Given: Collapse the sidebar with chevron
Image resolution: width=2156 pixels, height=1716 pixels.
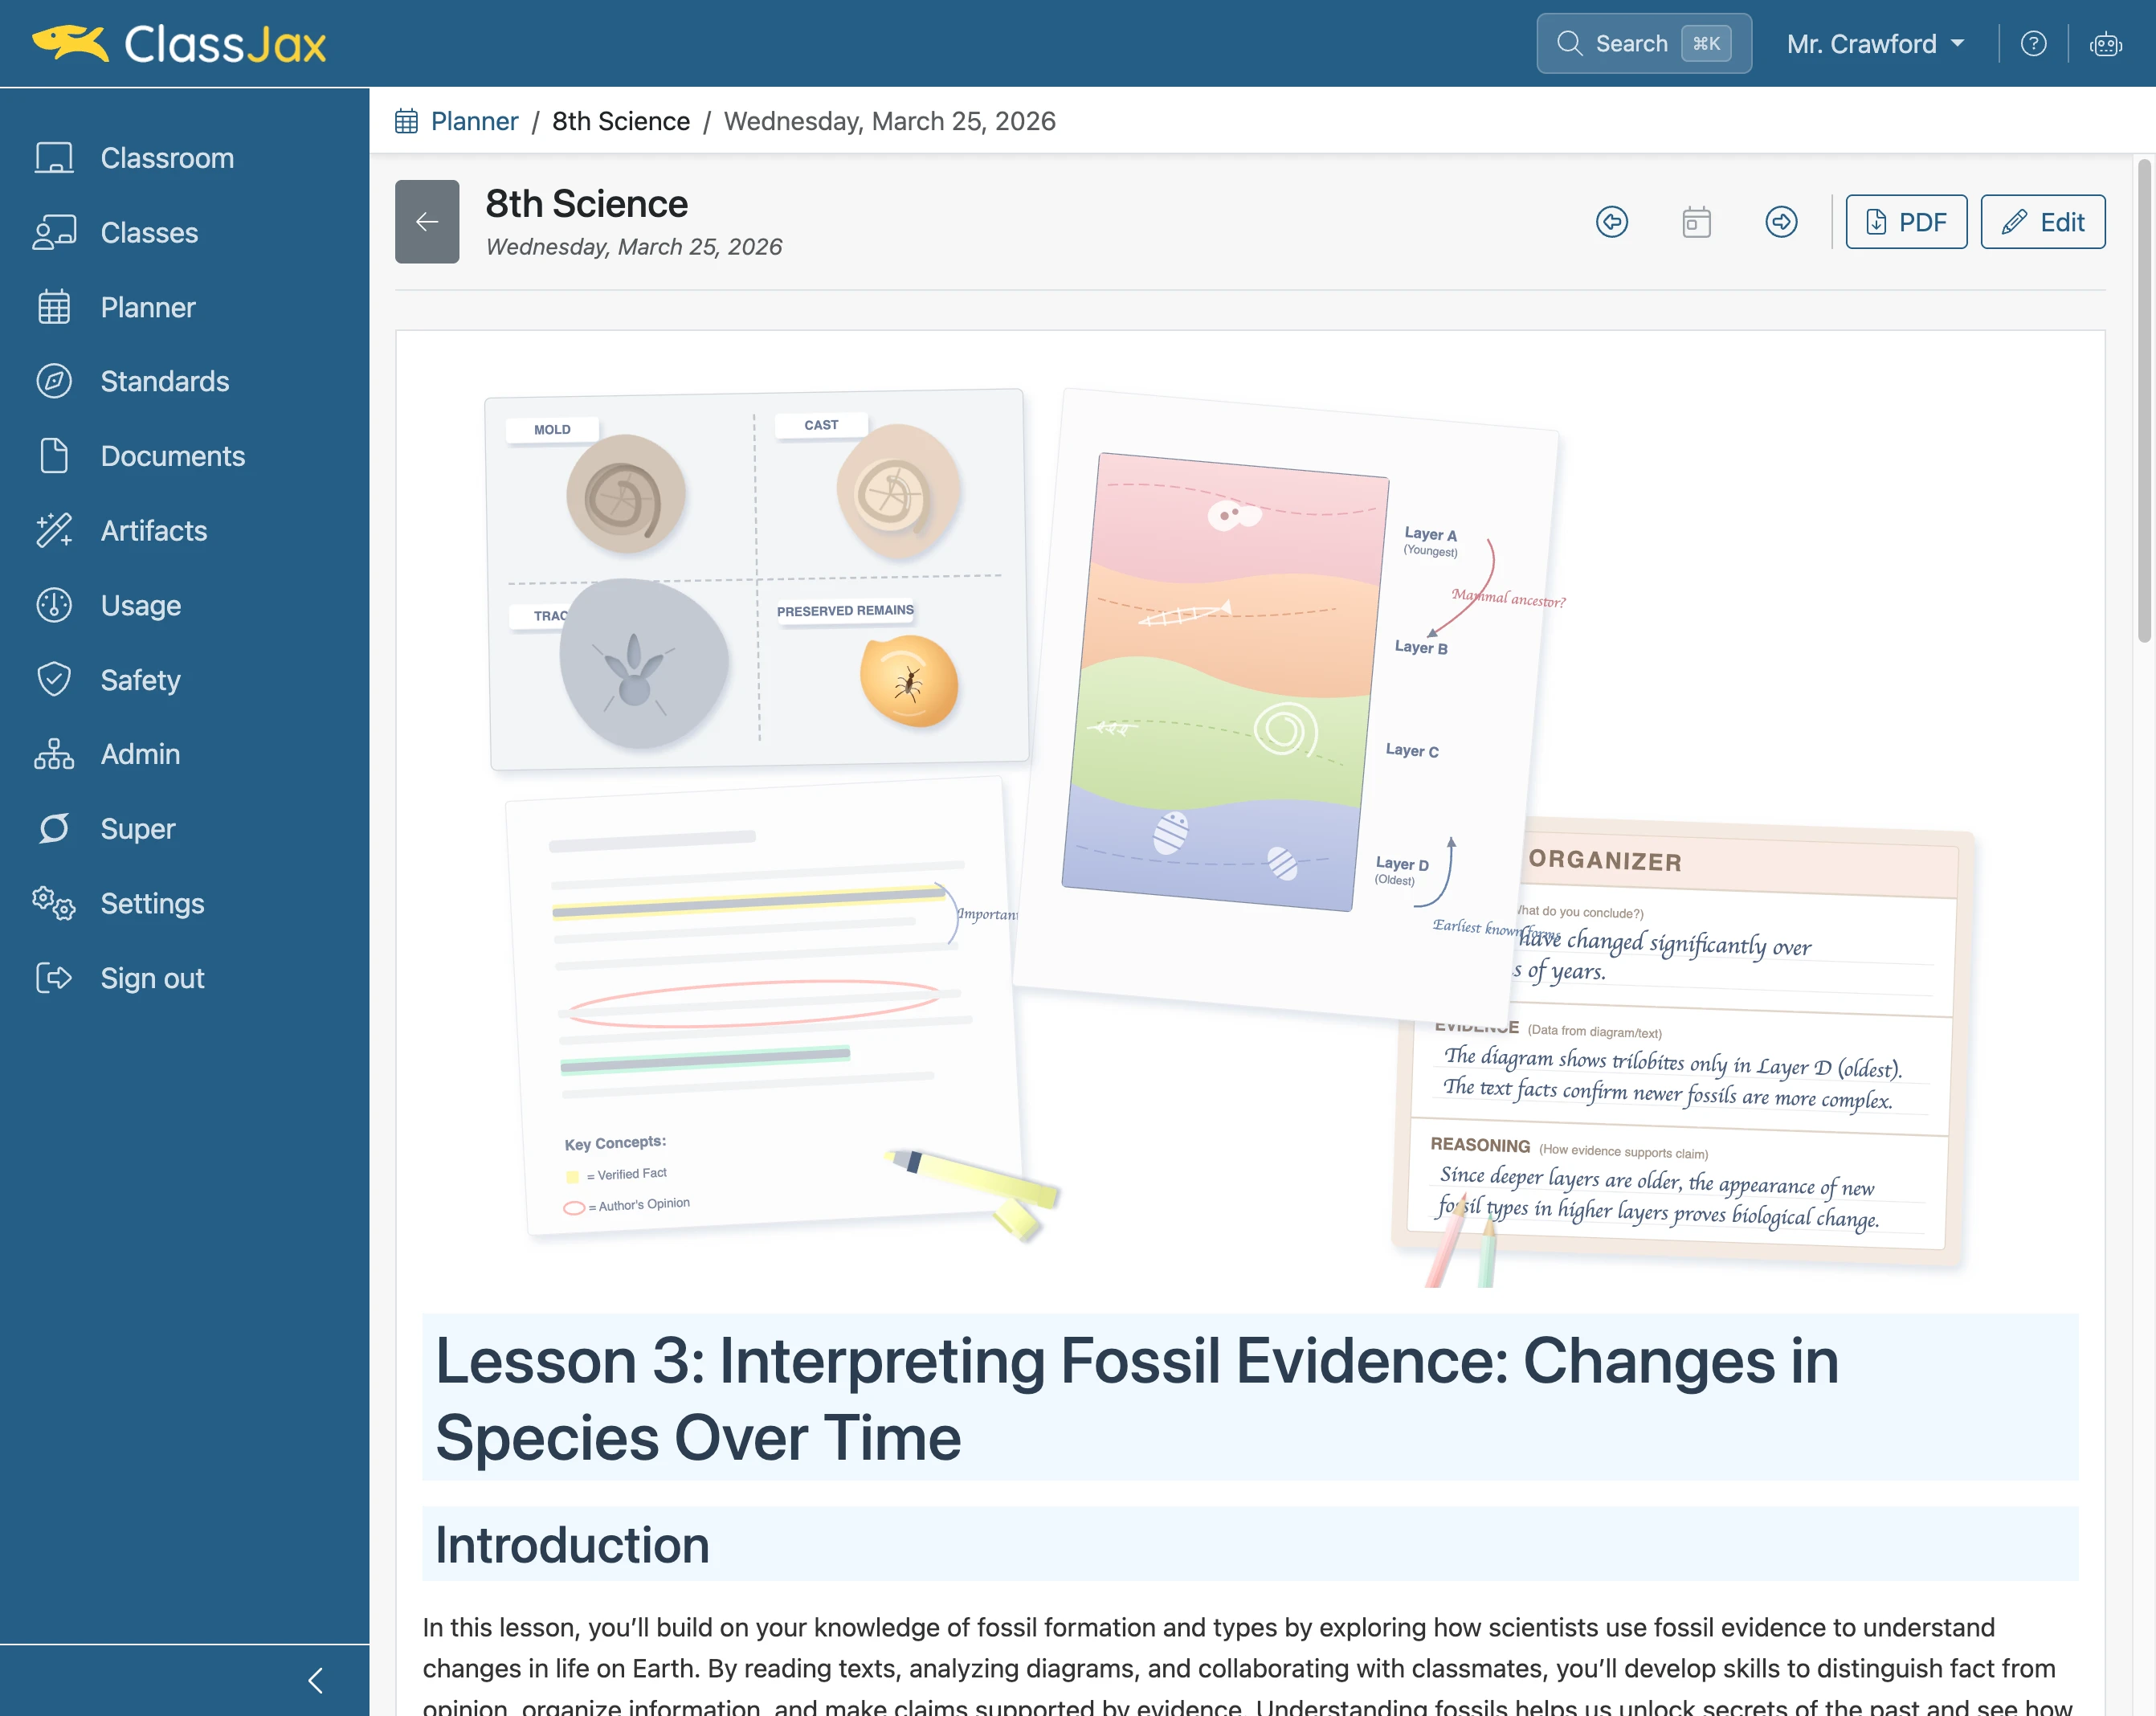Looking at the screenshot, I should tap(315, 1680).
